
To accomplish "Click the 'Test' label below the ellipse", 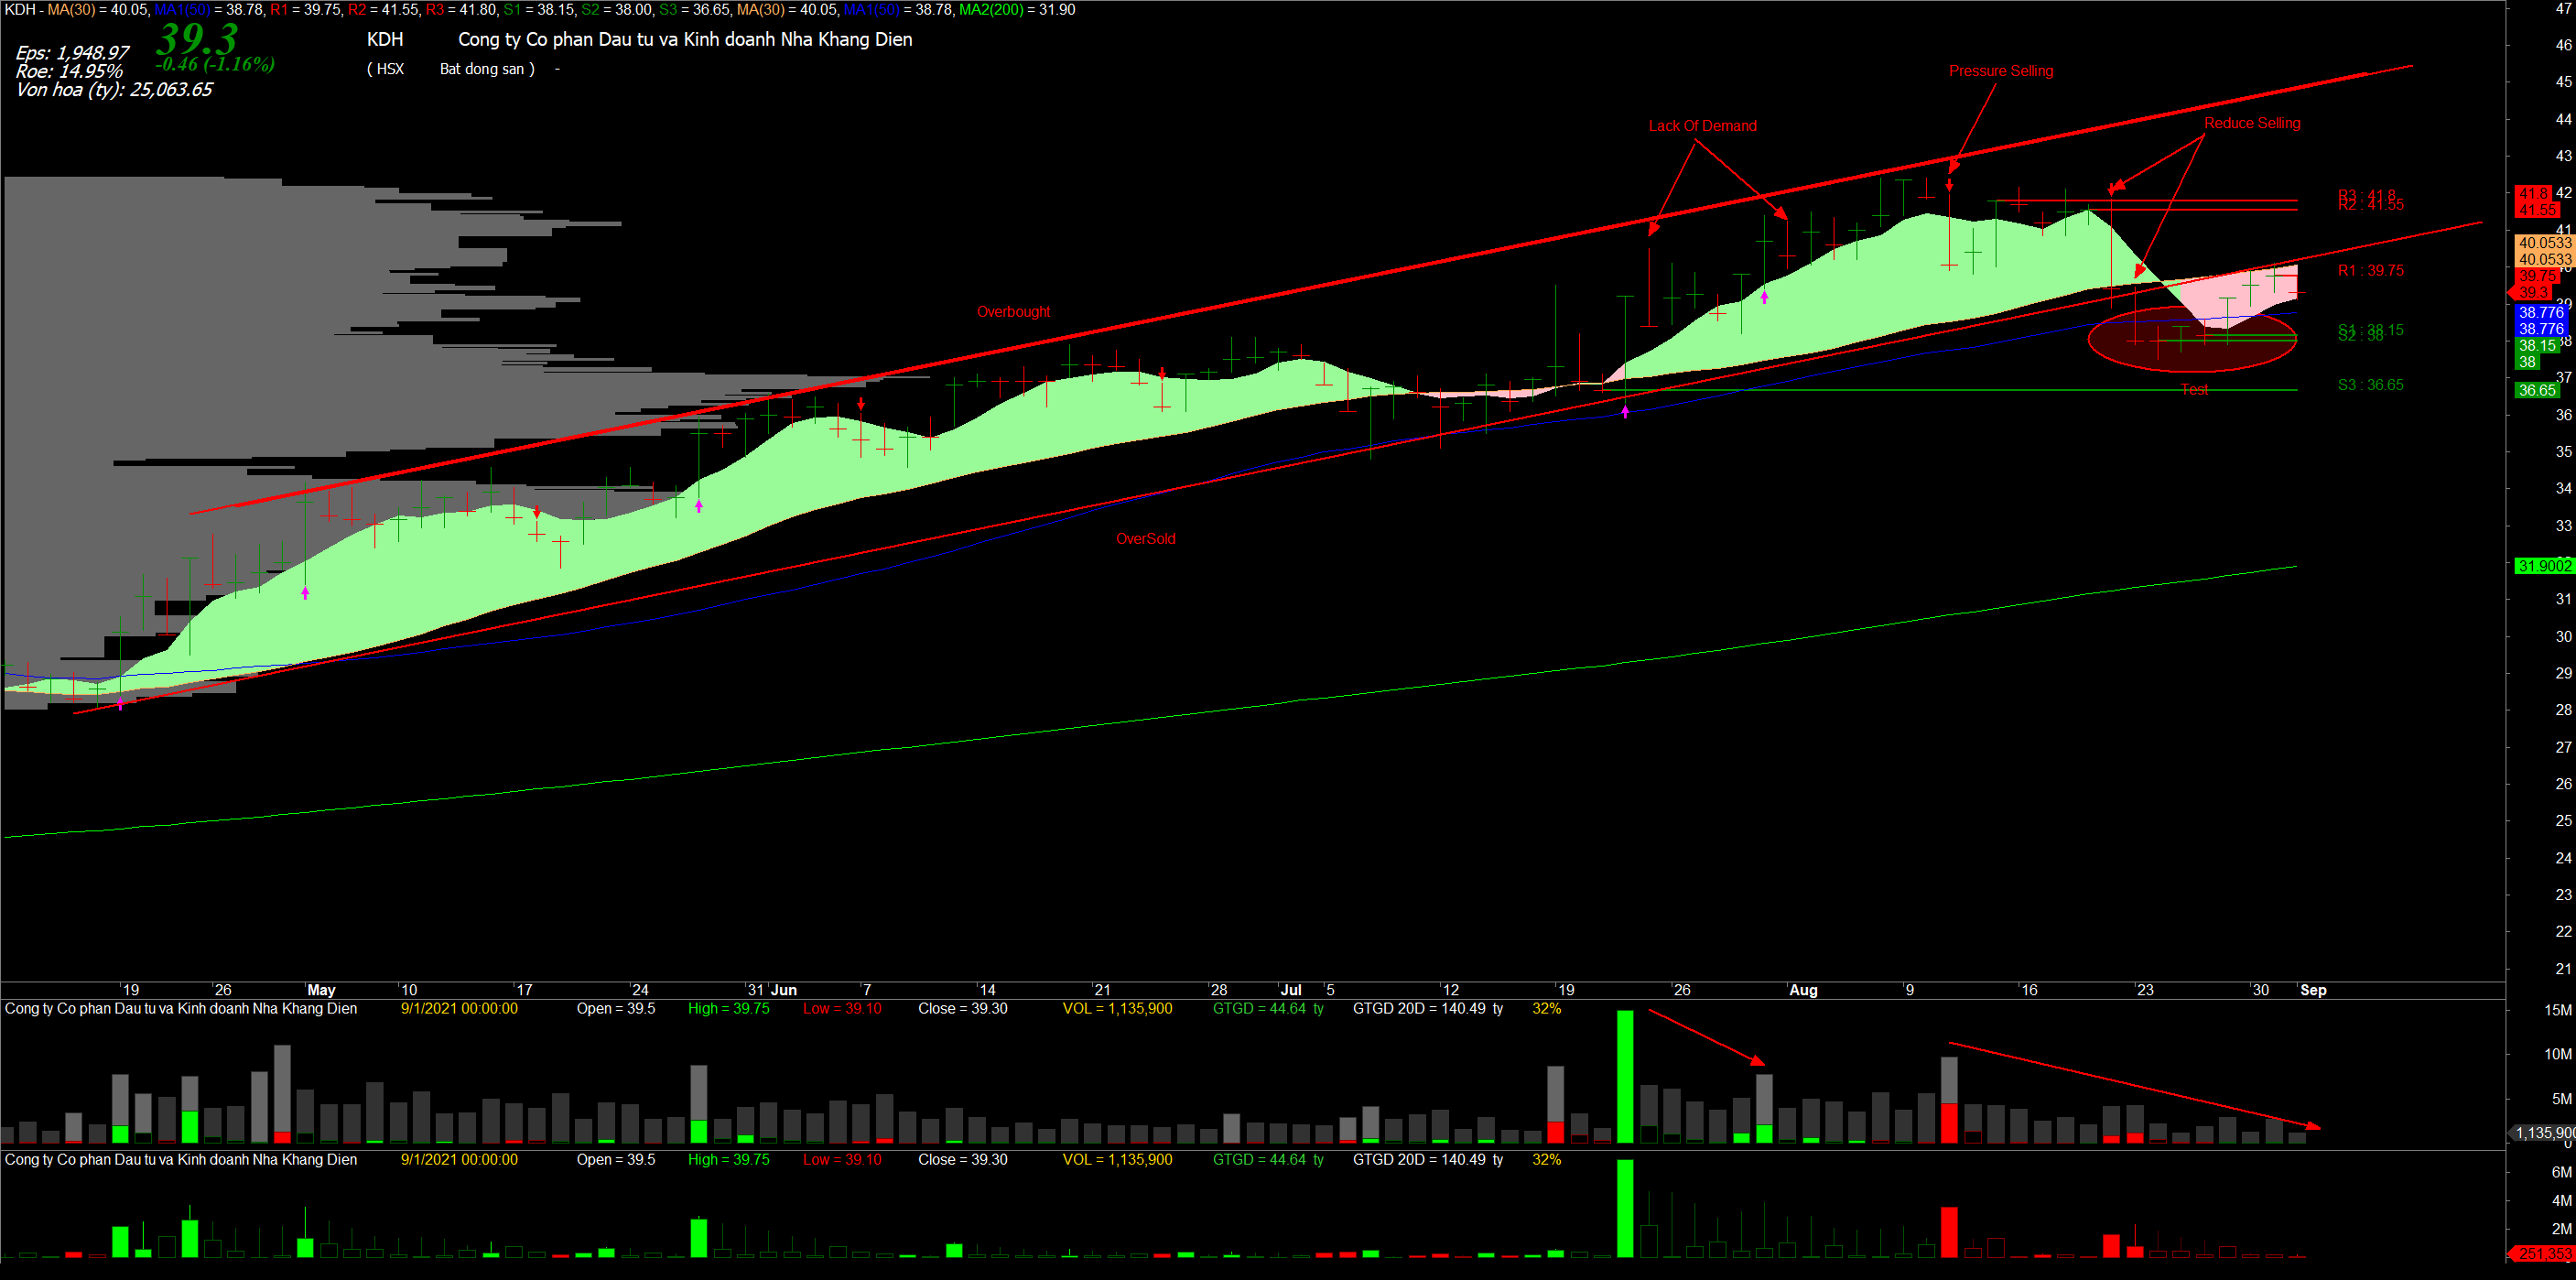I will [x=2194, y=390].
